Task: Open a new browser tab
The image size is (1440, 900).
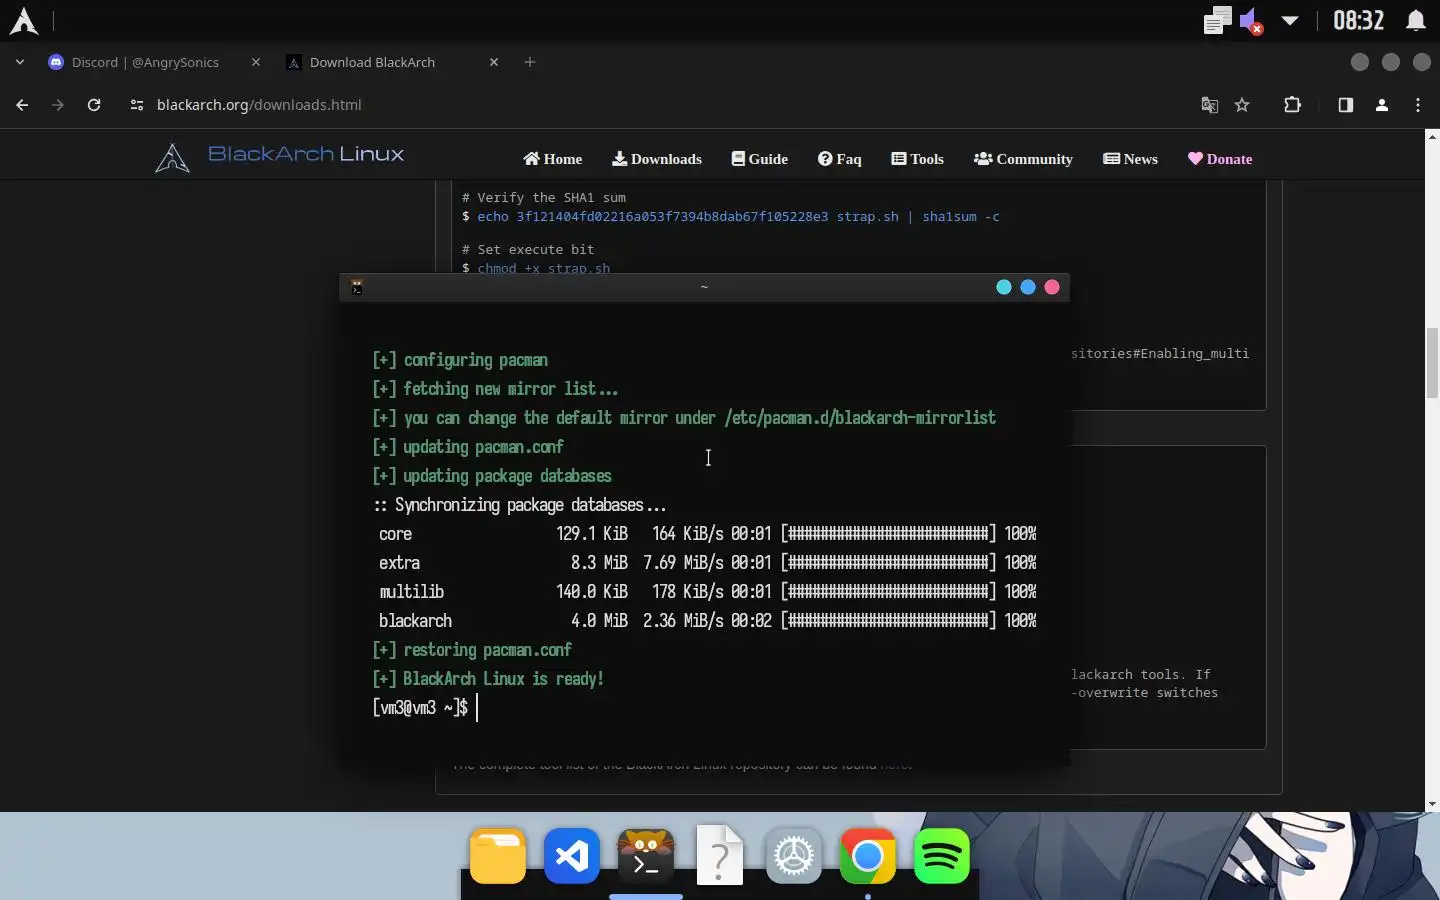Action: click(530, 62)
